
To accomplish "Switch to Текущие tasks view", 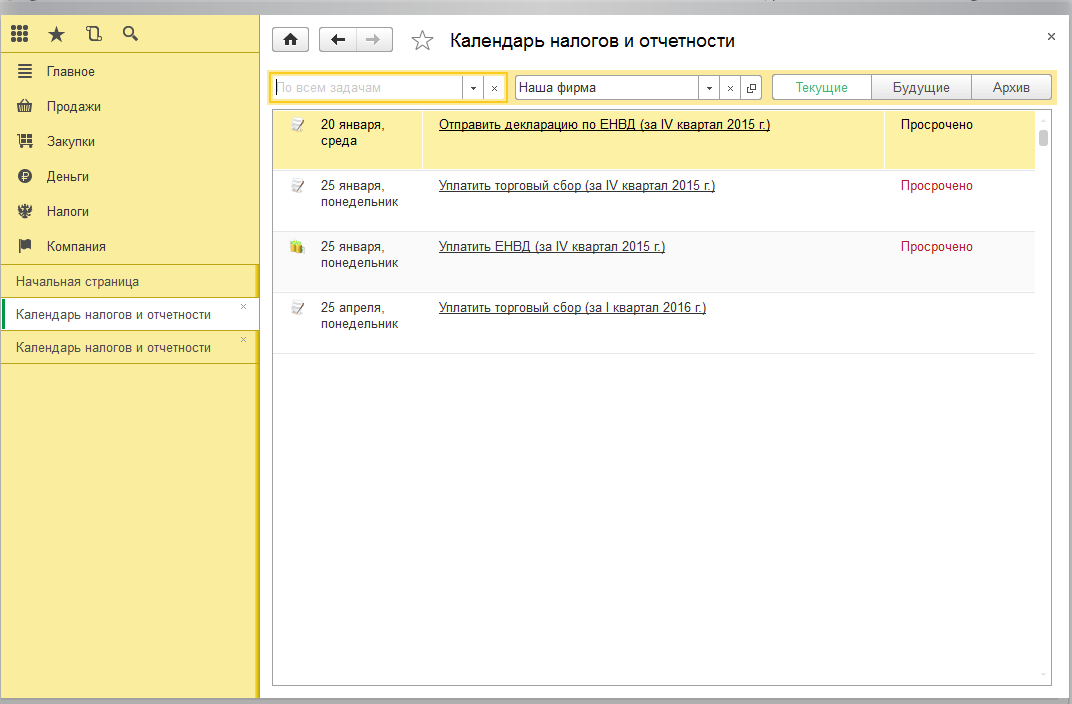I will [x=821, y=88].
